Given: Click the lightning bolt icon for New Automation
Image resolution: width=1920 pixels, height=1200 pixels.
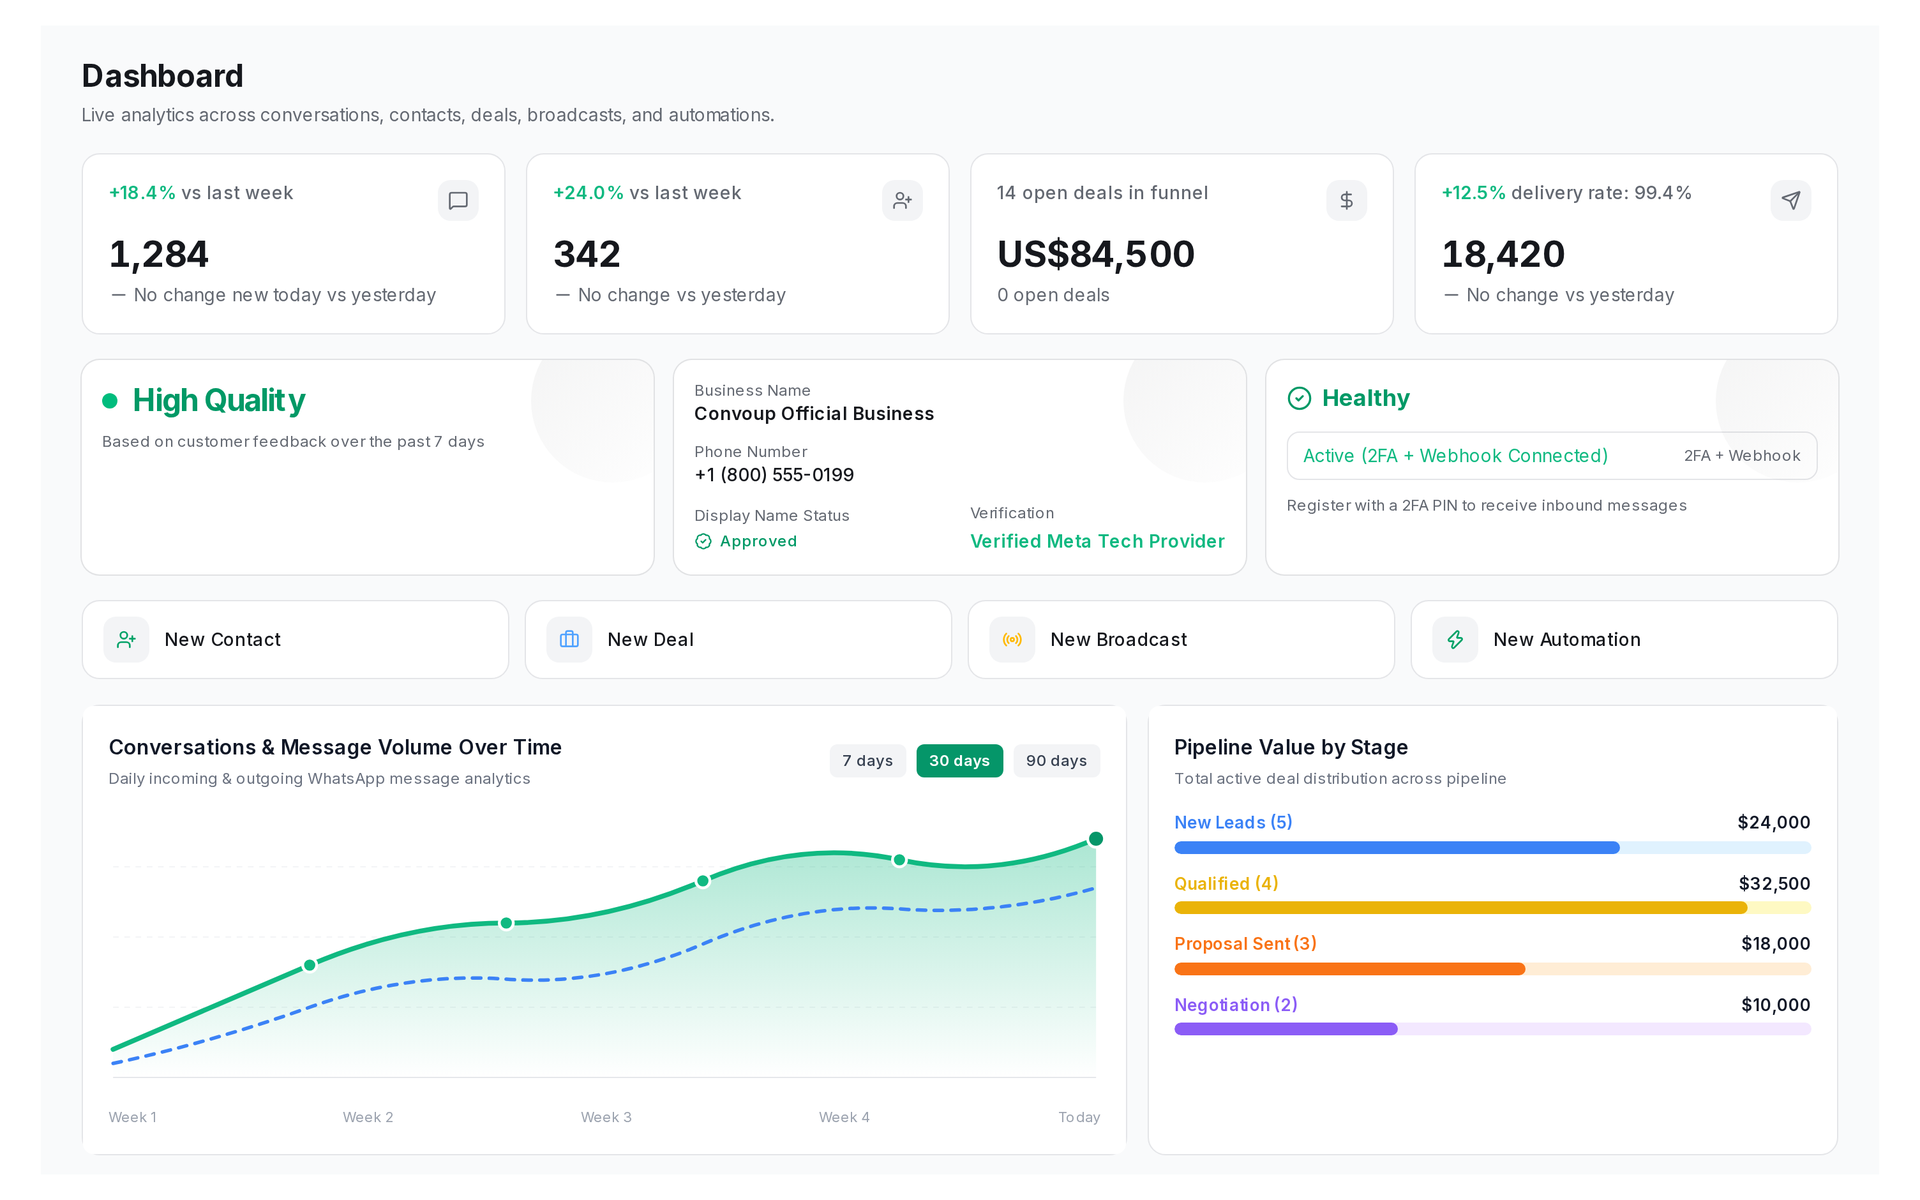Looking at the screenshot, I should coord(1455,640).
